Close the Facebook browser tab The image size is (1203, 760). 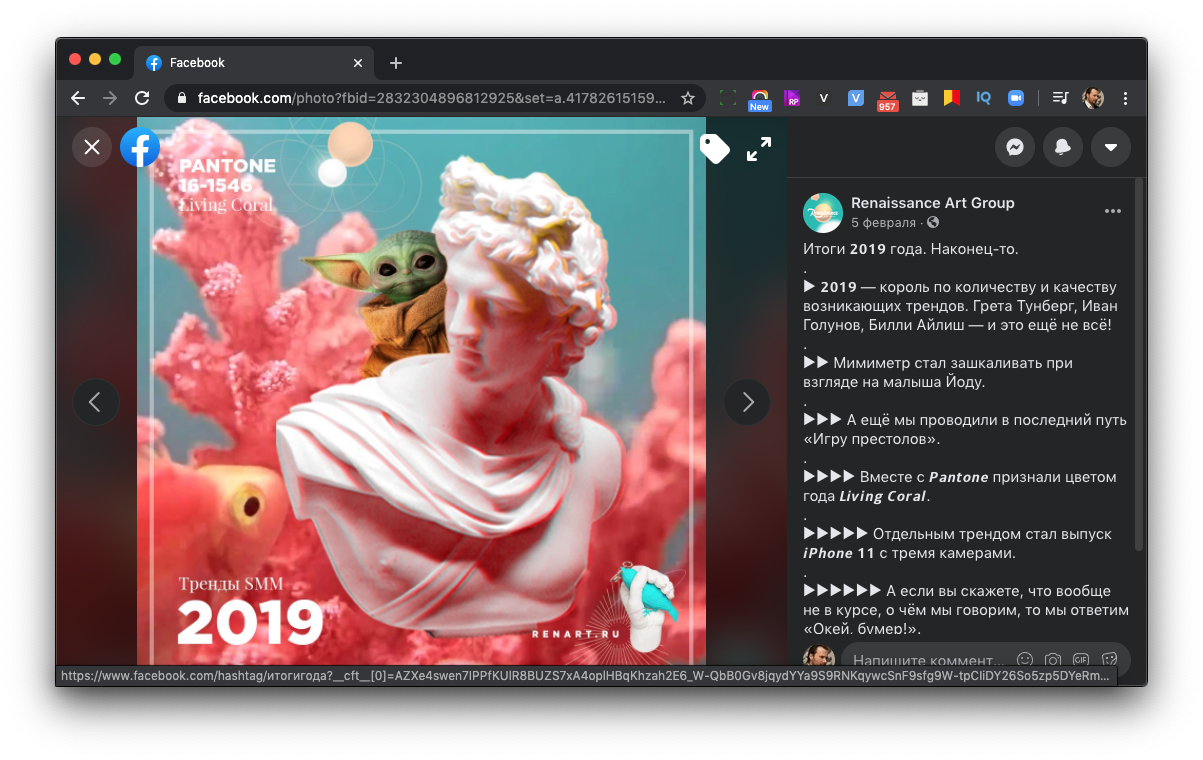358,63
